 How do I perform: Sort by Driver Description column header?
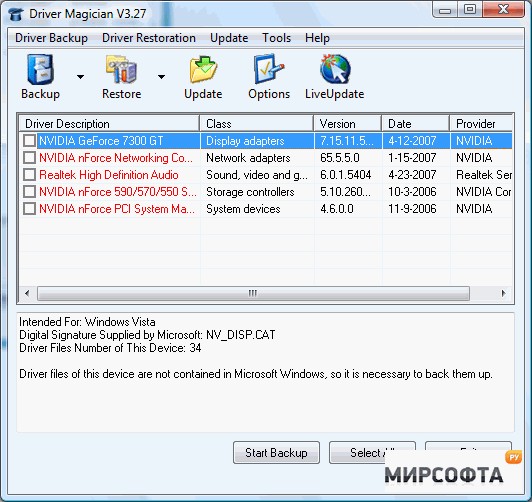point(109,123)
